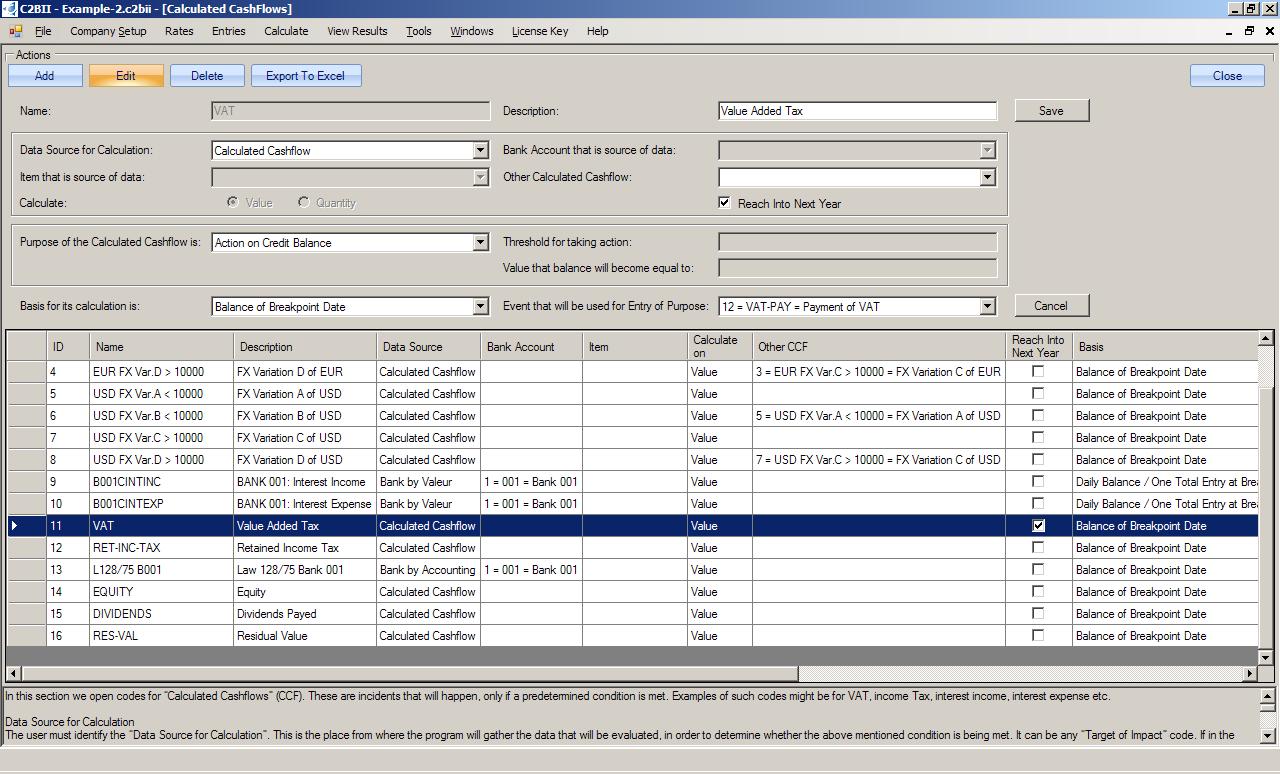Click the application icon in menu bar
1280x774 pixels.
(16, 31)
